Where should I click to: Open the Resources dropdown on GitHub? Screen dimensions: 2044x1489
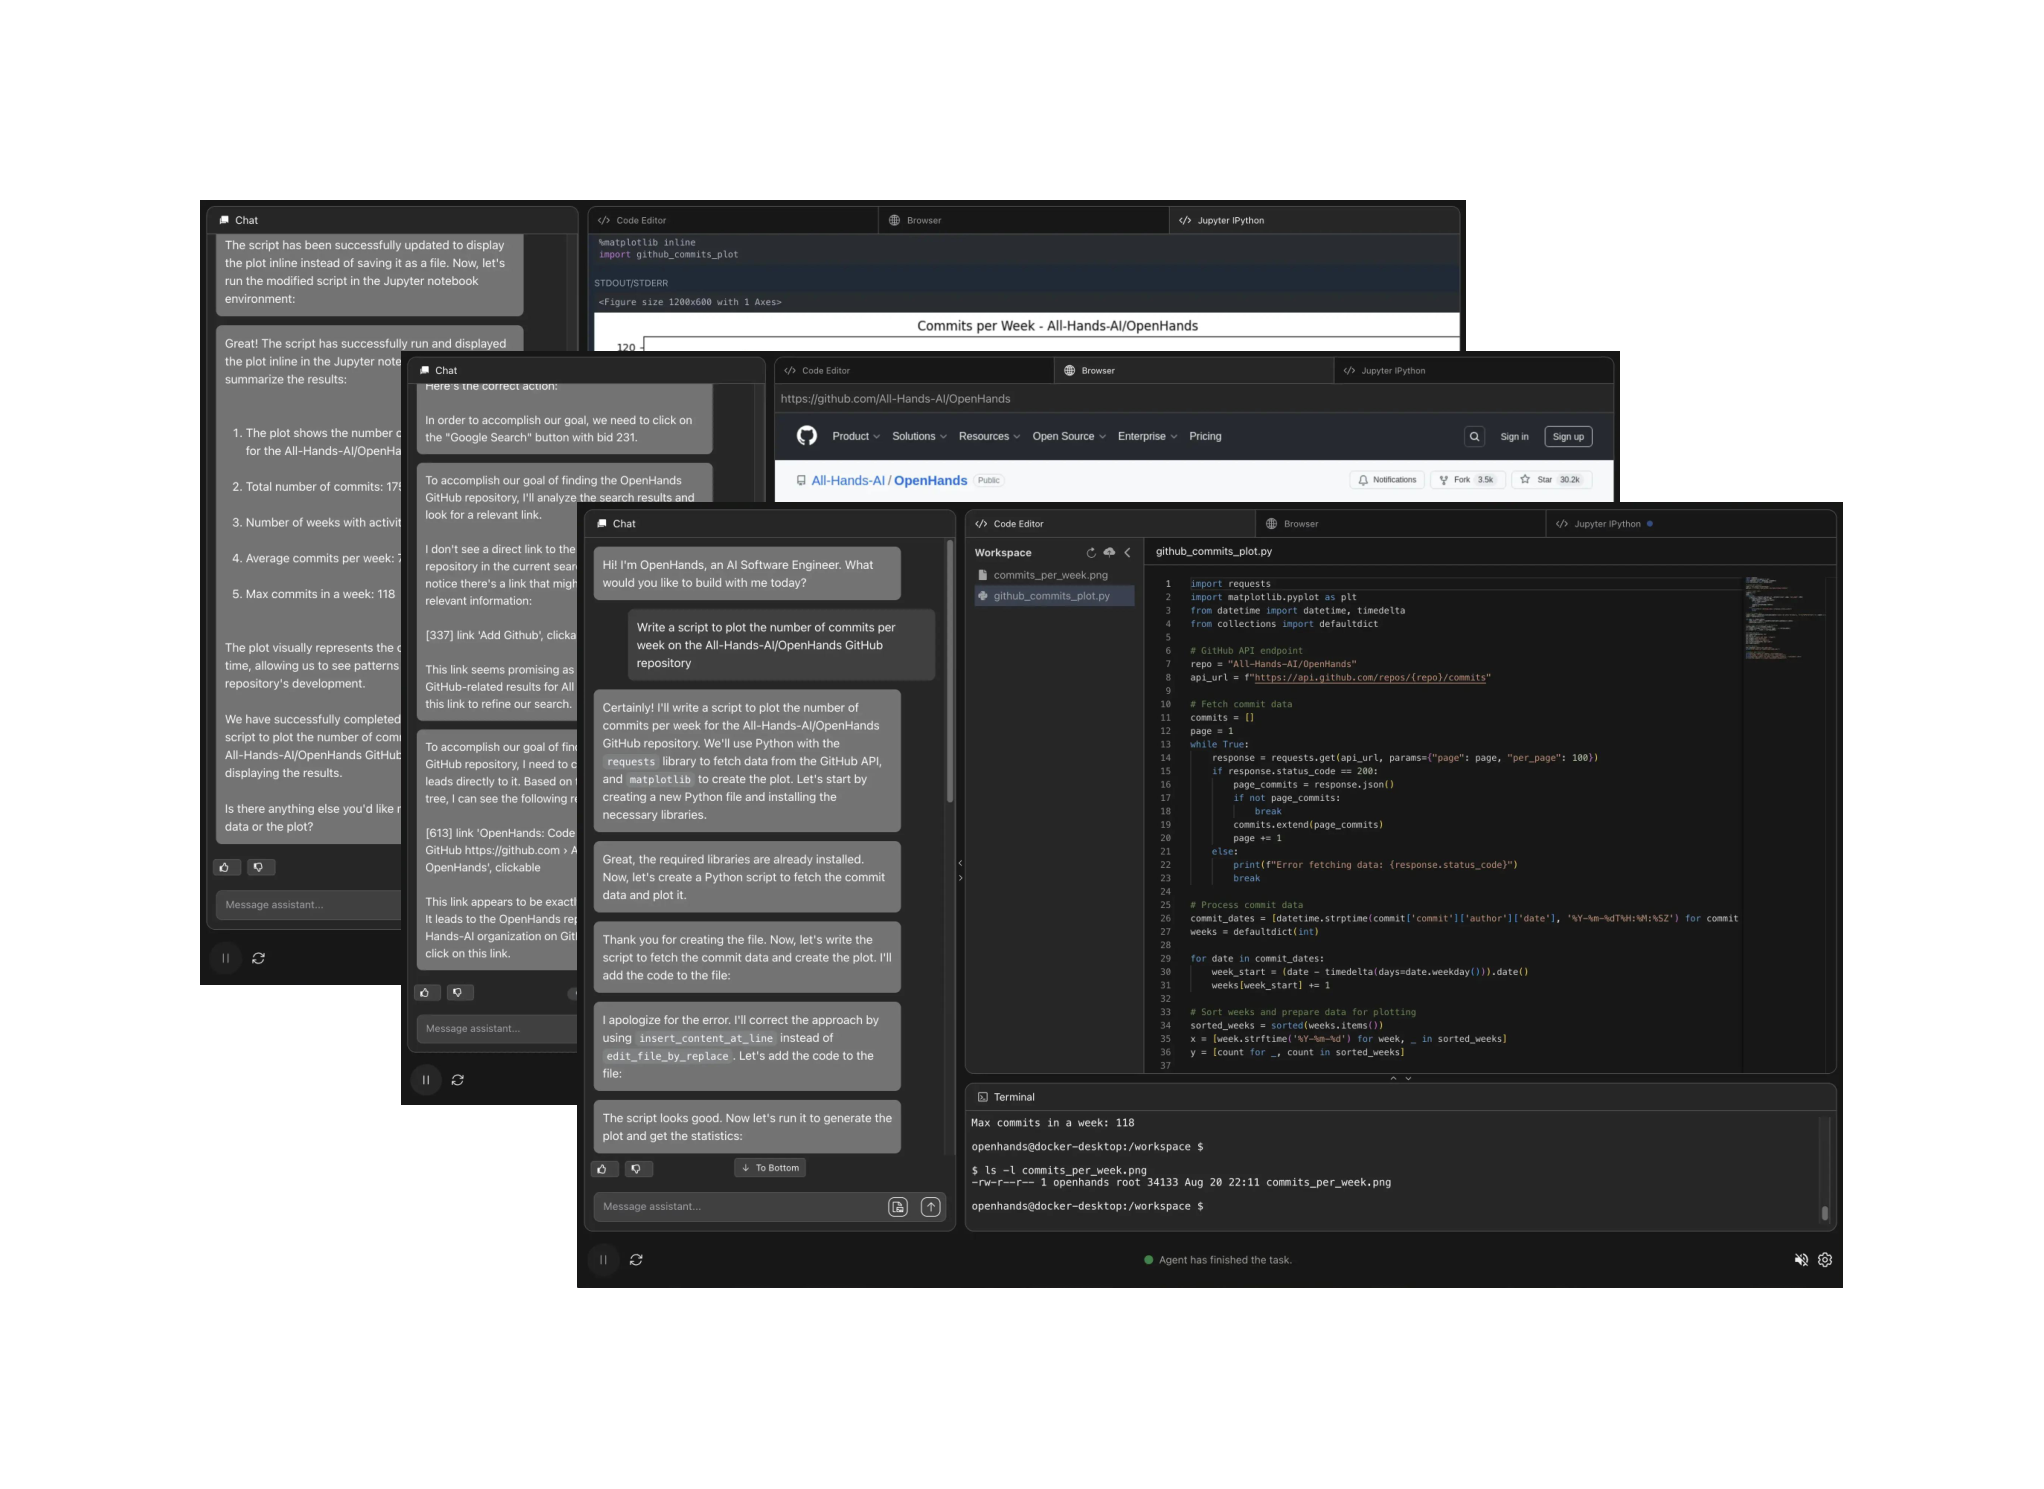coord(989,437)
